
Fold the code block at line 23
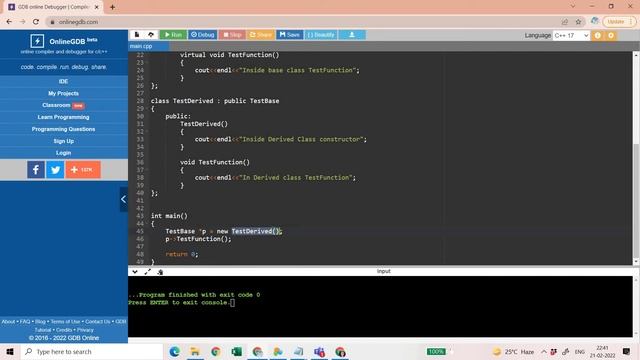pyautogui.click(x=147, y=62)
